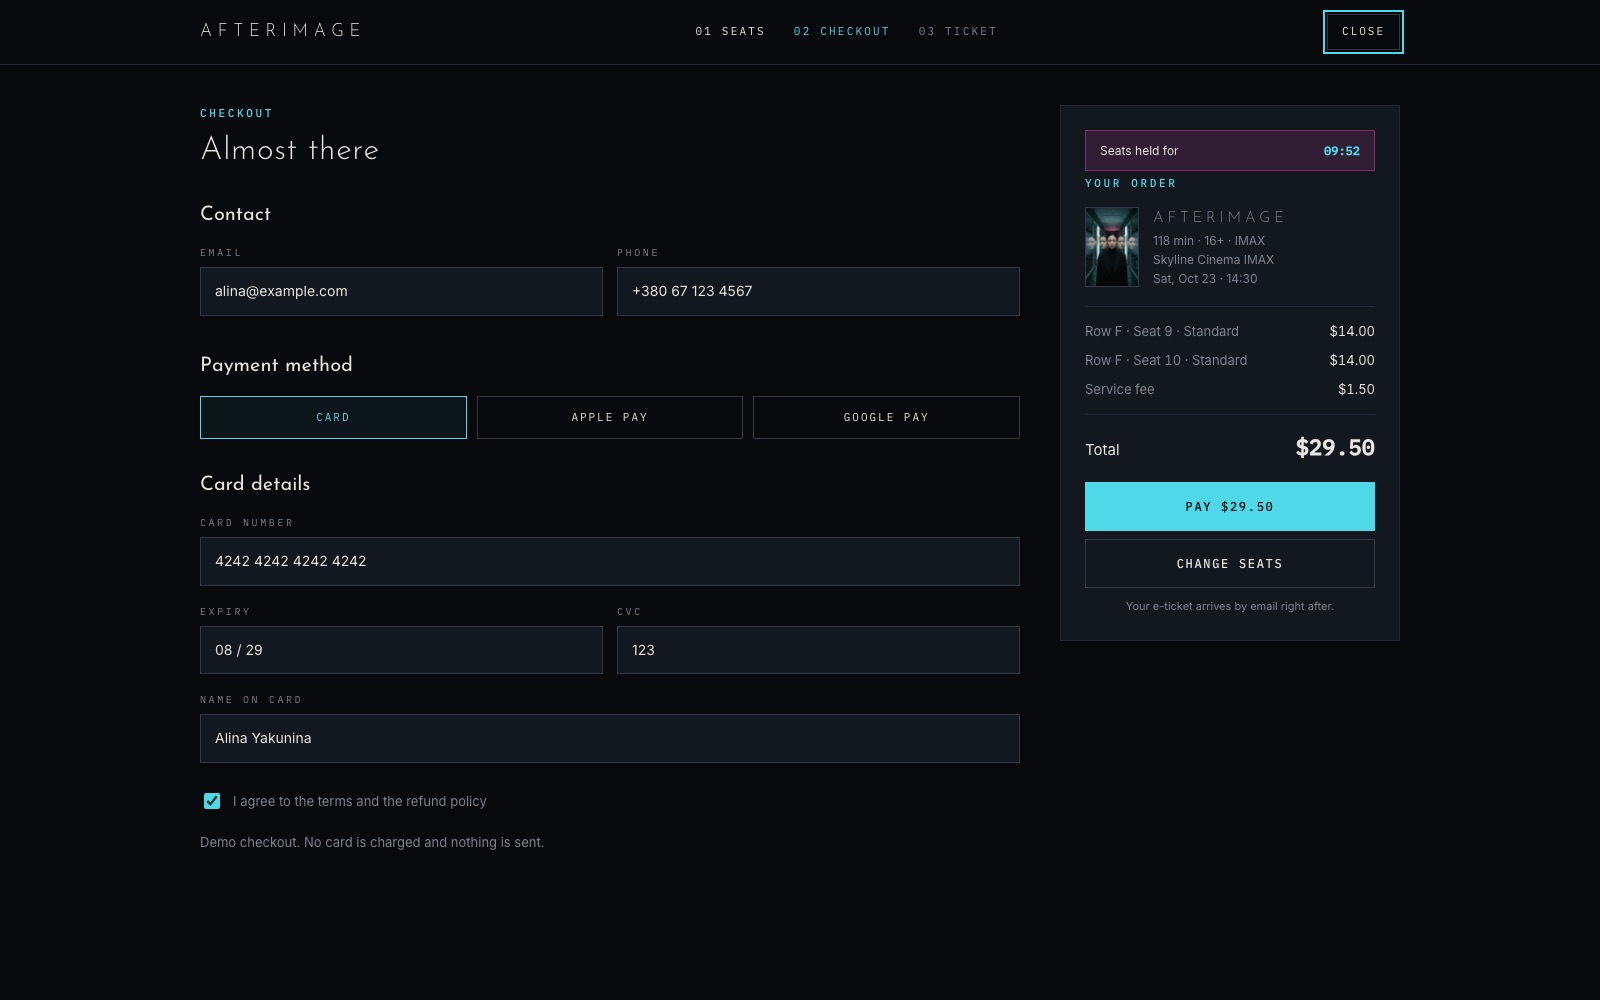The width and height of the screenshot is (1600, 1000).
Task: Click the 'Payment method' heading
Action: 276,365
